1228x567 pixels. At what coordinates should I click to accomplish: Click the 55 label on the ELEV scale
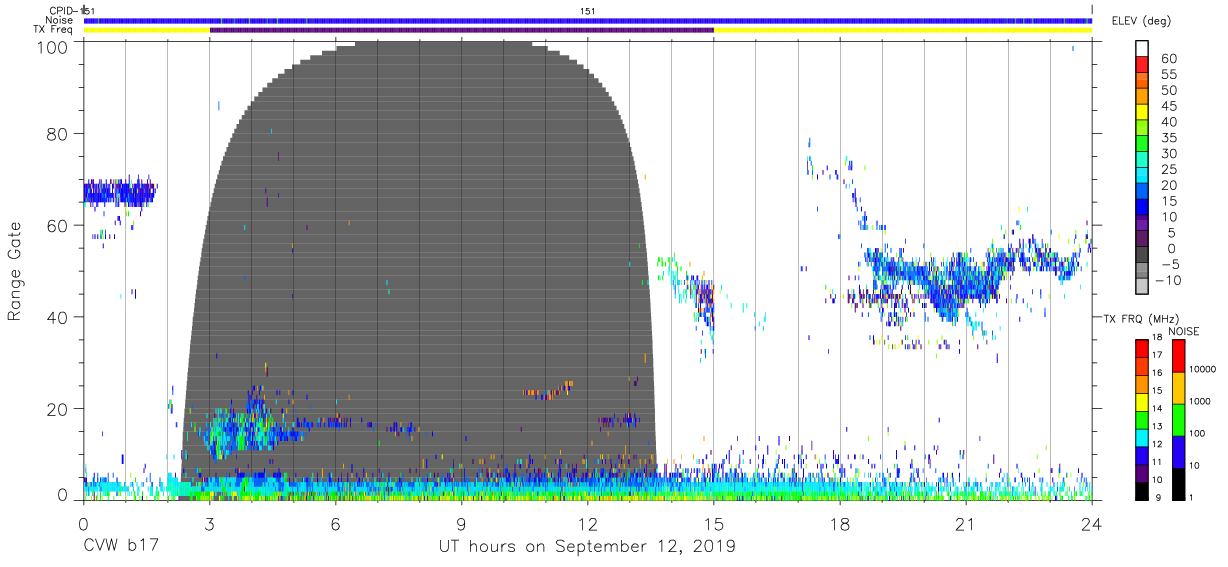point(1169,75)
